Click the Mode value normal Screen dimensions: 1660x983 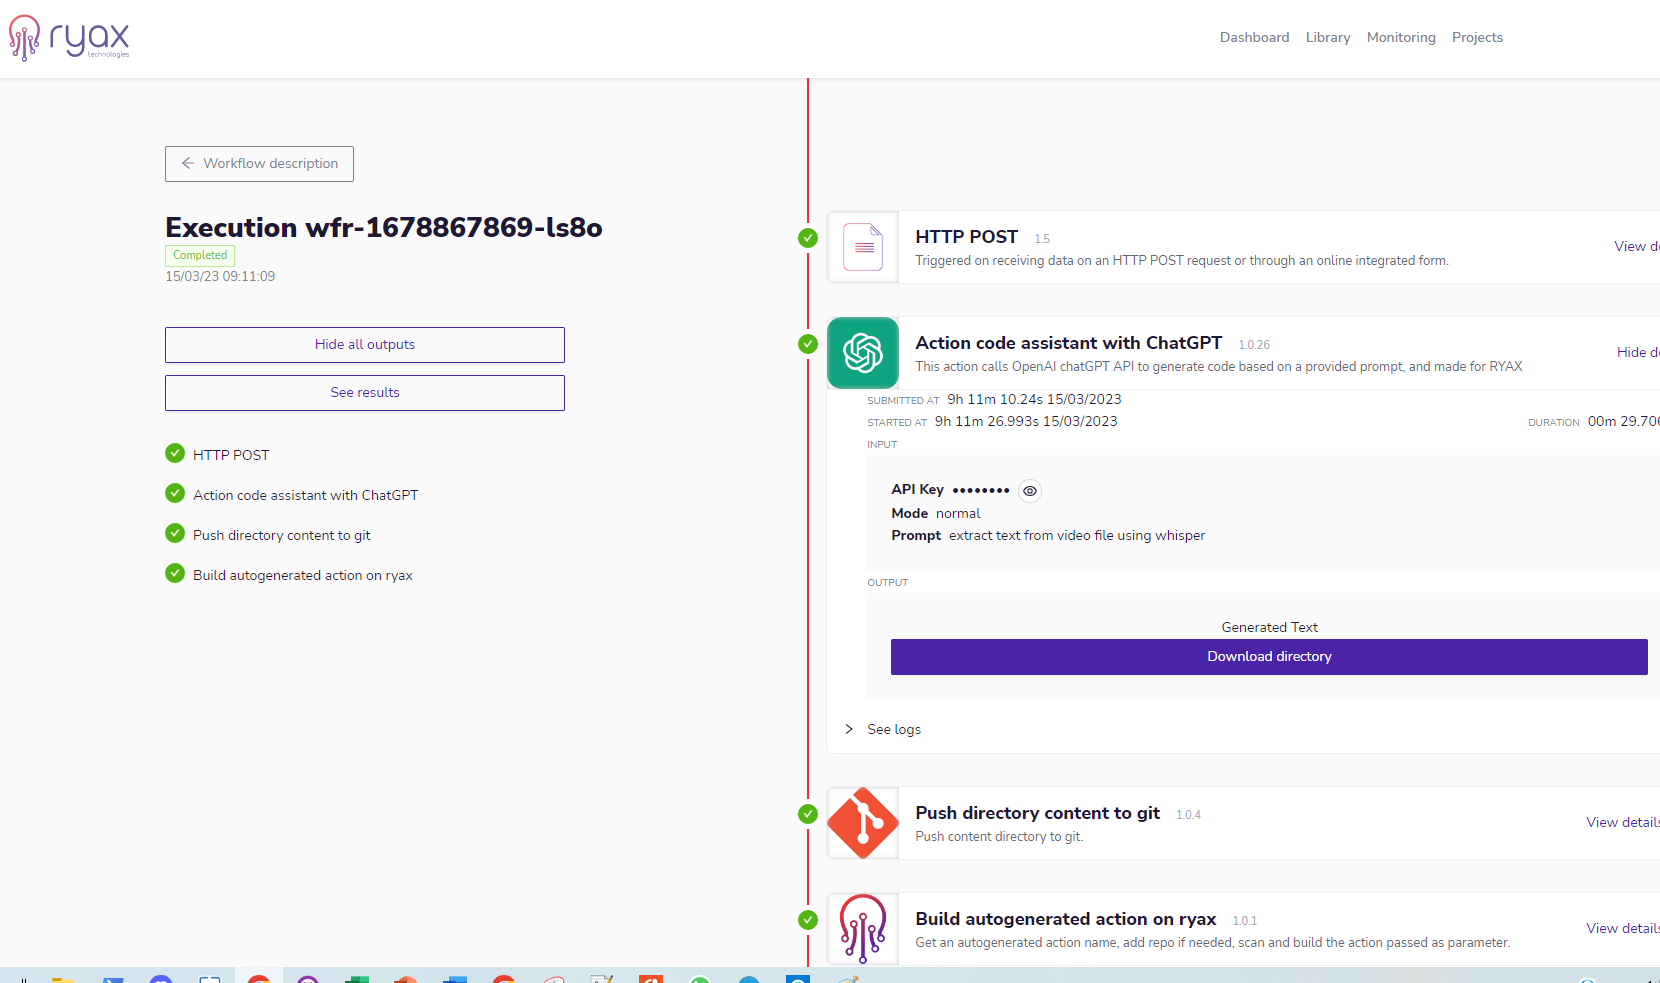click(x=958, y=513)
